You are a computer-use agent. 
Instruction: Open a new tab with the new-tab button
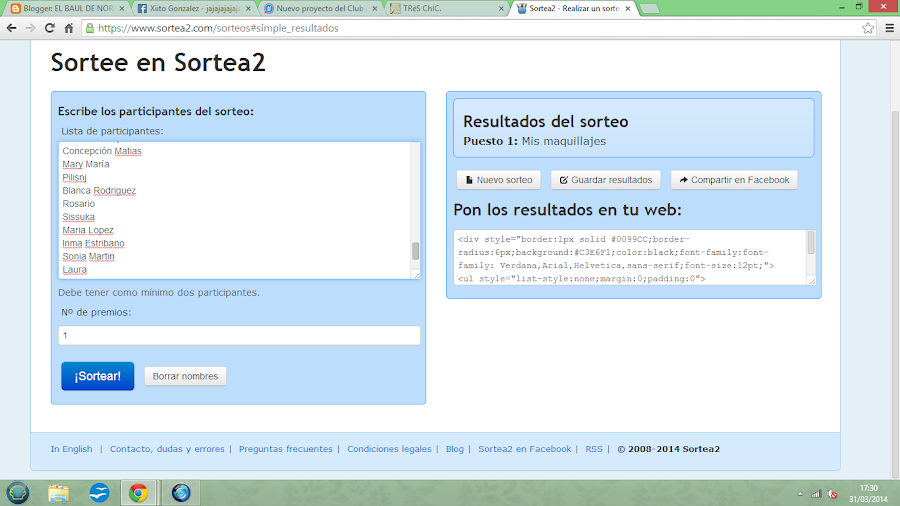649,9
